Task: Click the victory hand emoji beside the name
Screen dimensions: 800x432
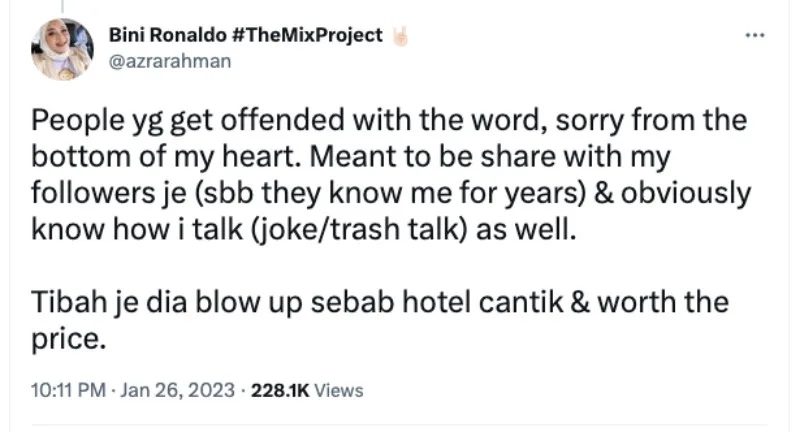Action: pos(401,36)
